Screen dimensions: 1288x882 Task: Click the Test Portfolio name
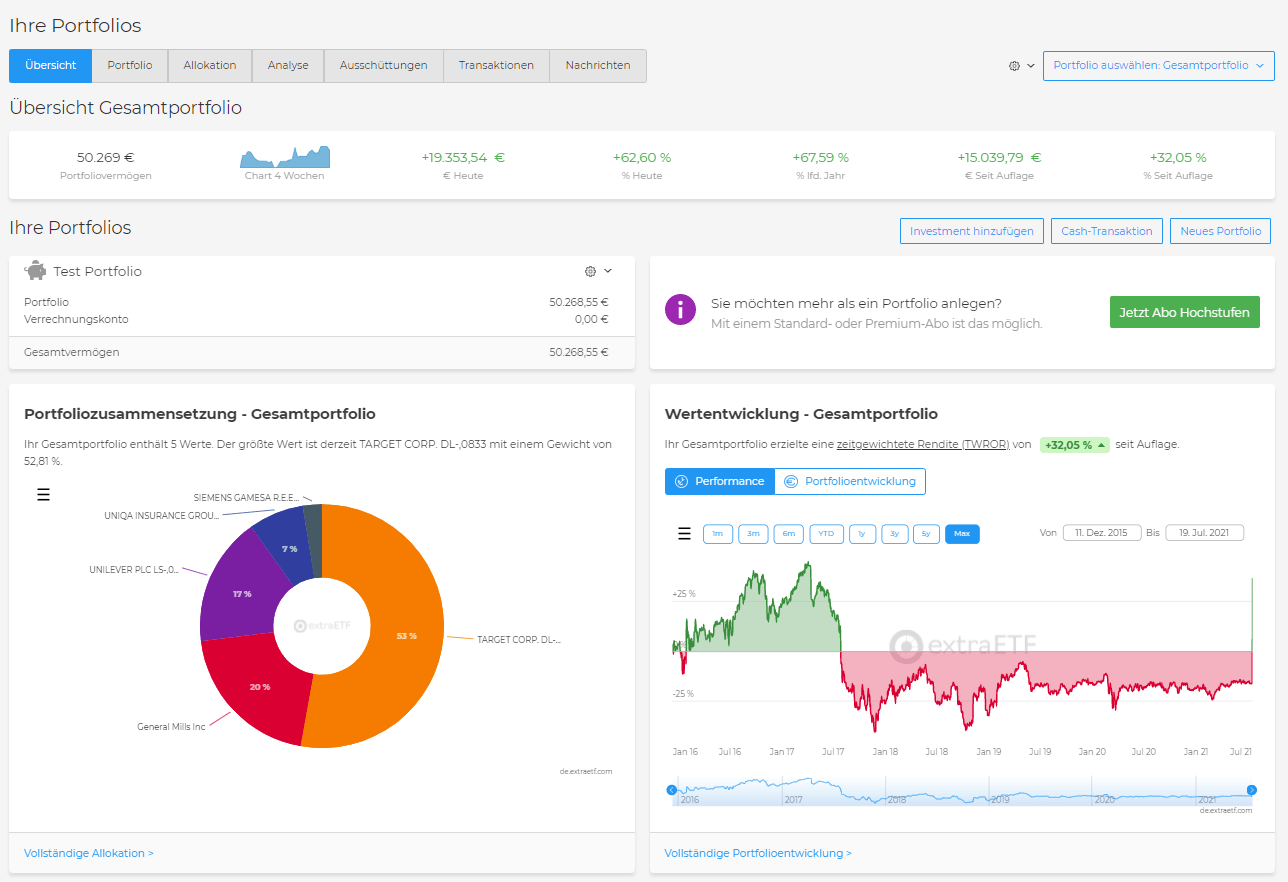click(97, 271)
